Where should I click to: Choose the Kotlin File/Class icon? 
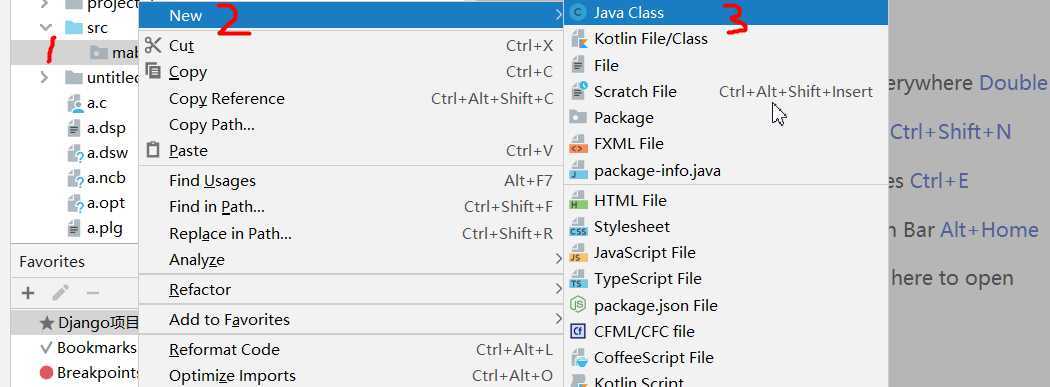pyautogui.click(x=578, y=39)
